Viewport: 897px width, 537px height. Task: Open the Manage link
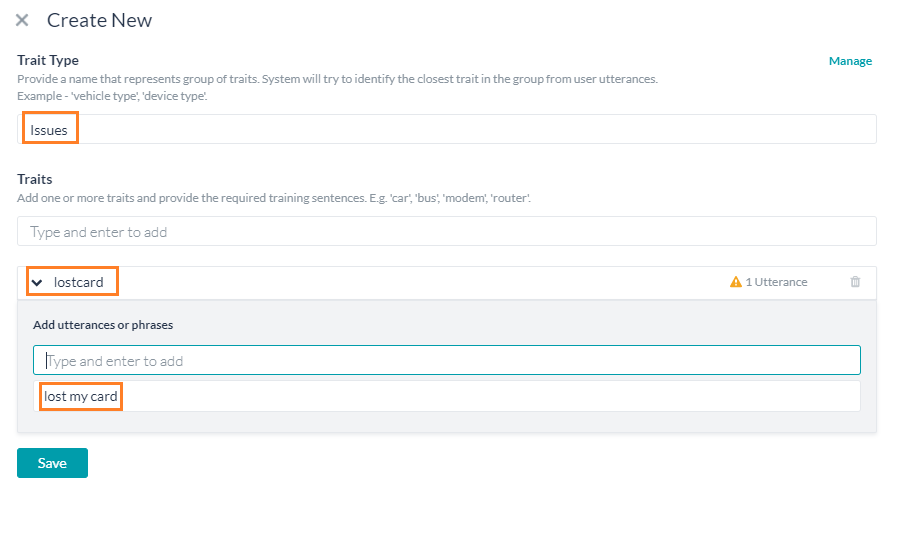point(850,61)
